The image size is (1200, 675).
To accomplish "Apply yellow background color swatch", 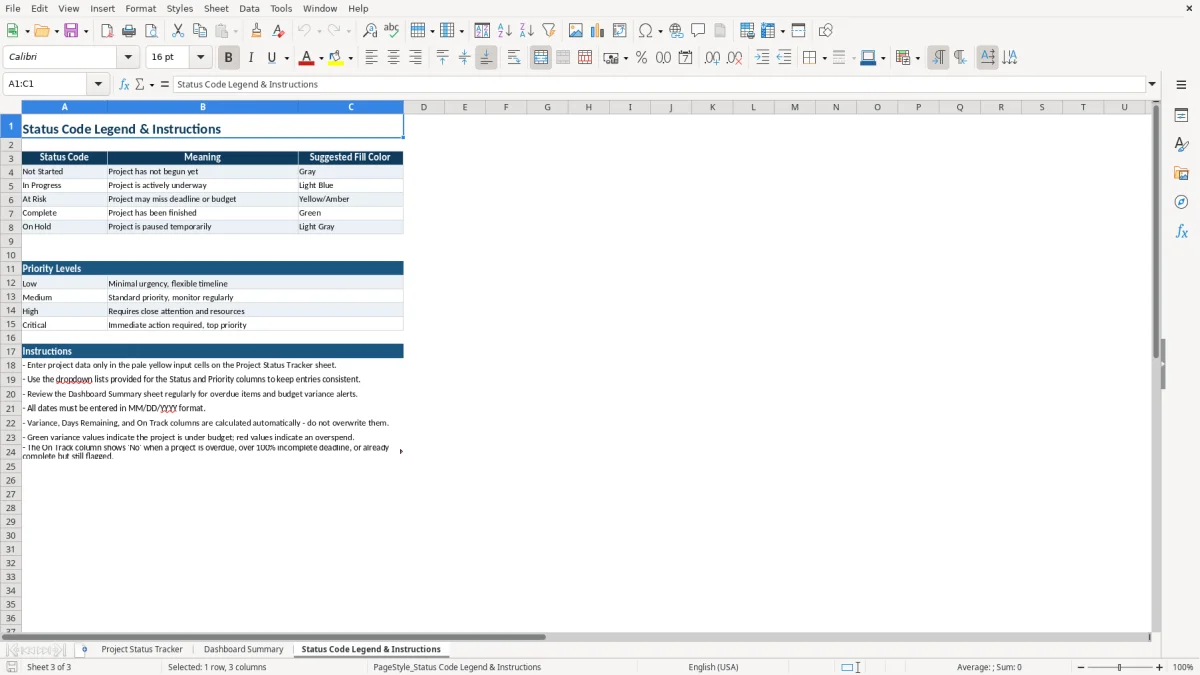I will coord(336,58).
